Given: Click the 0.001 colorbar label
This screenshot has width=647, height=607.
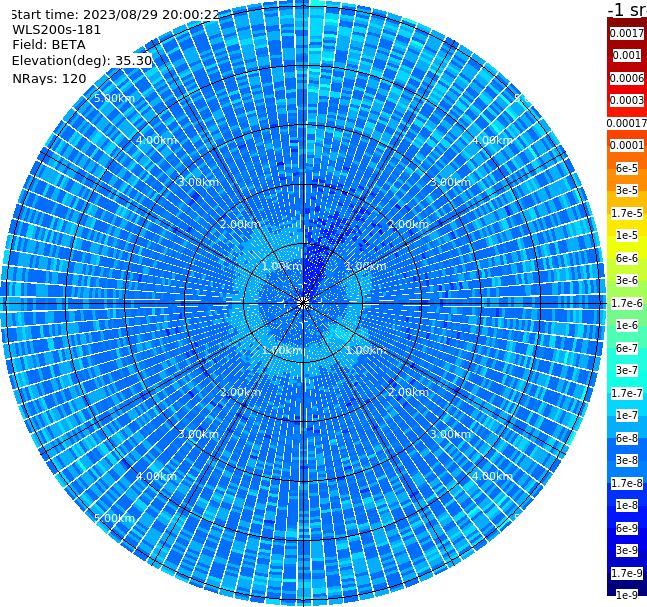Looking at the screenshot, I should point(626,55).
